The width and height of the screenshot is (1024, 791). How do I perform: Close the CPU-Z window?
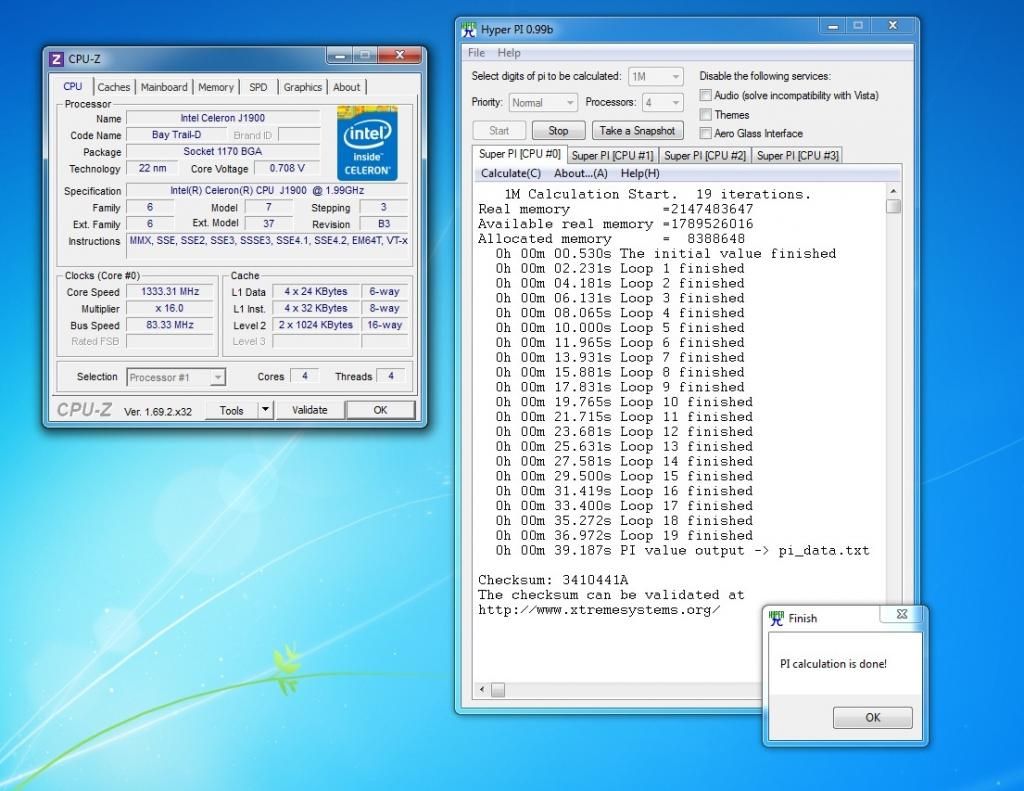pyautogui.click(x=400, y=56)
